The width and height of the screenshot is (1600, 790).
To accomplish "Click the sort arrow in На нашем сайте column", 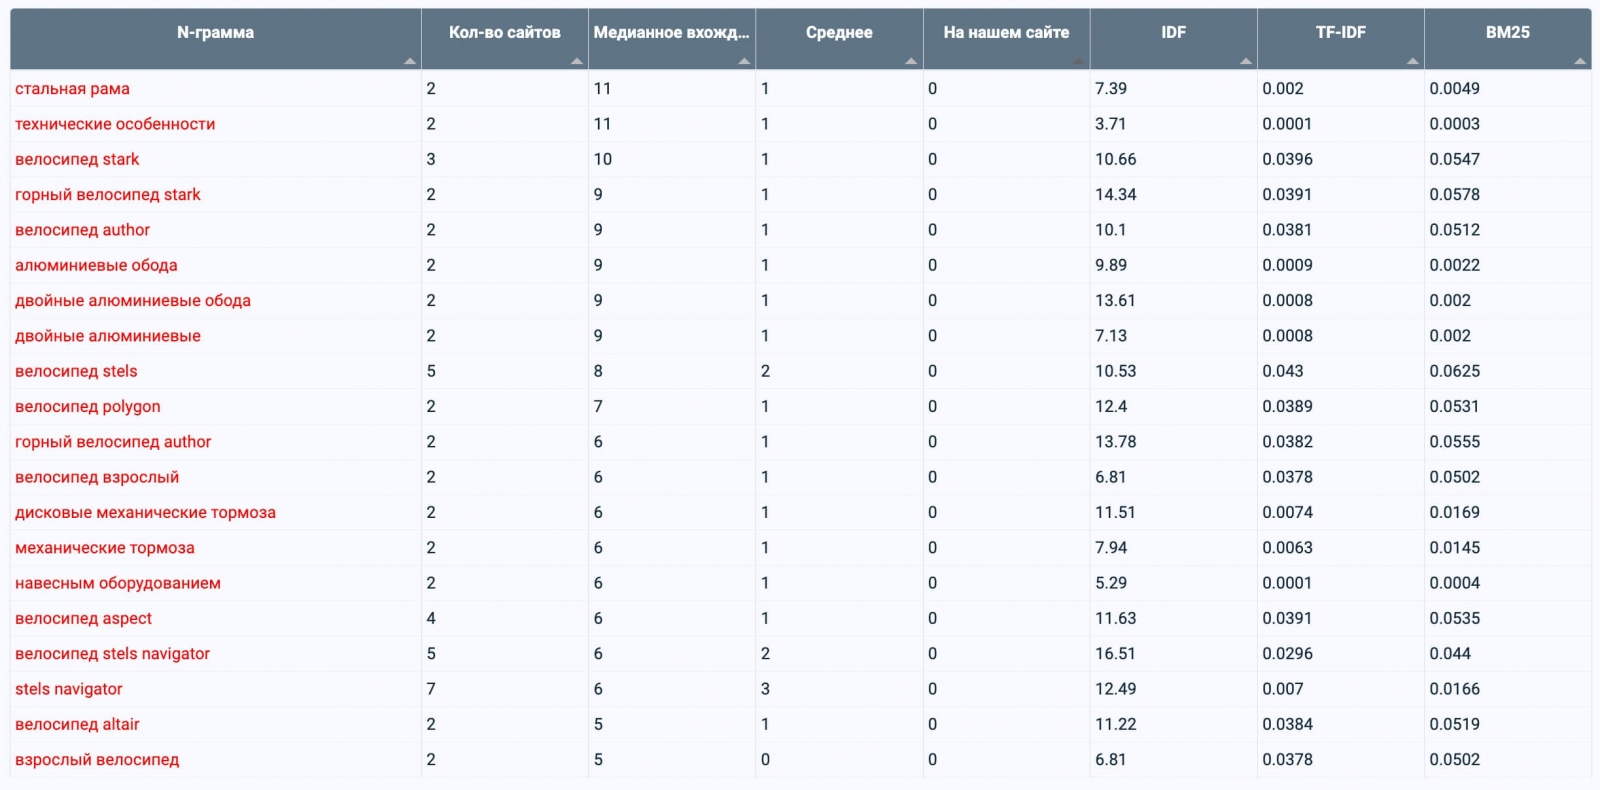I will click(x=1078, y=62).
